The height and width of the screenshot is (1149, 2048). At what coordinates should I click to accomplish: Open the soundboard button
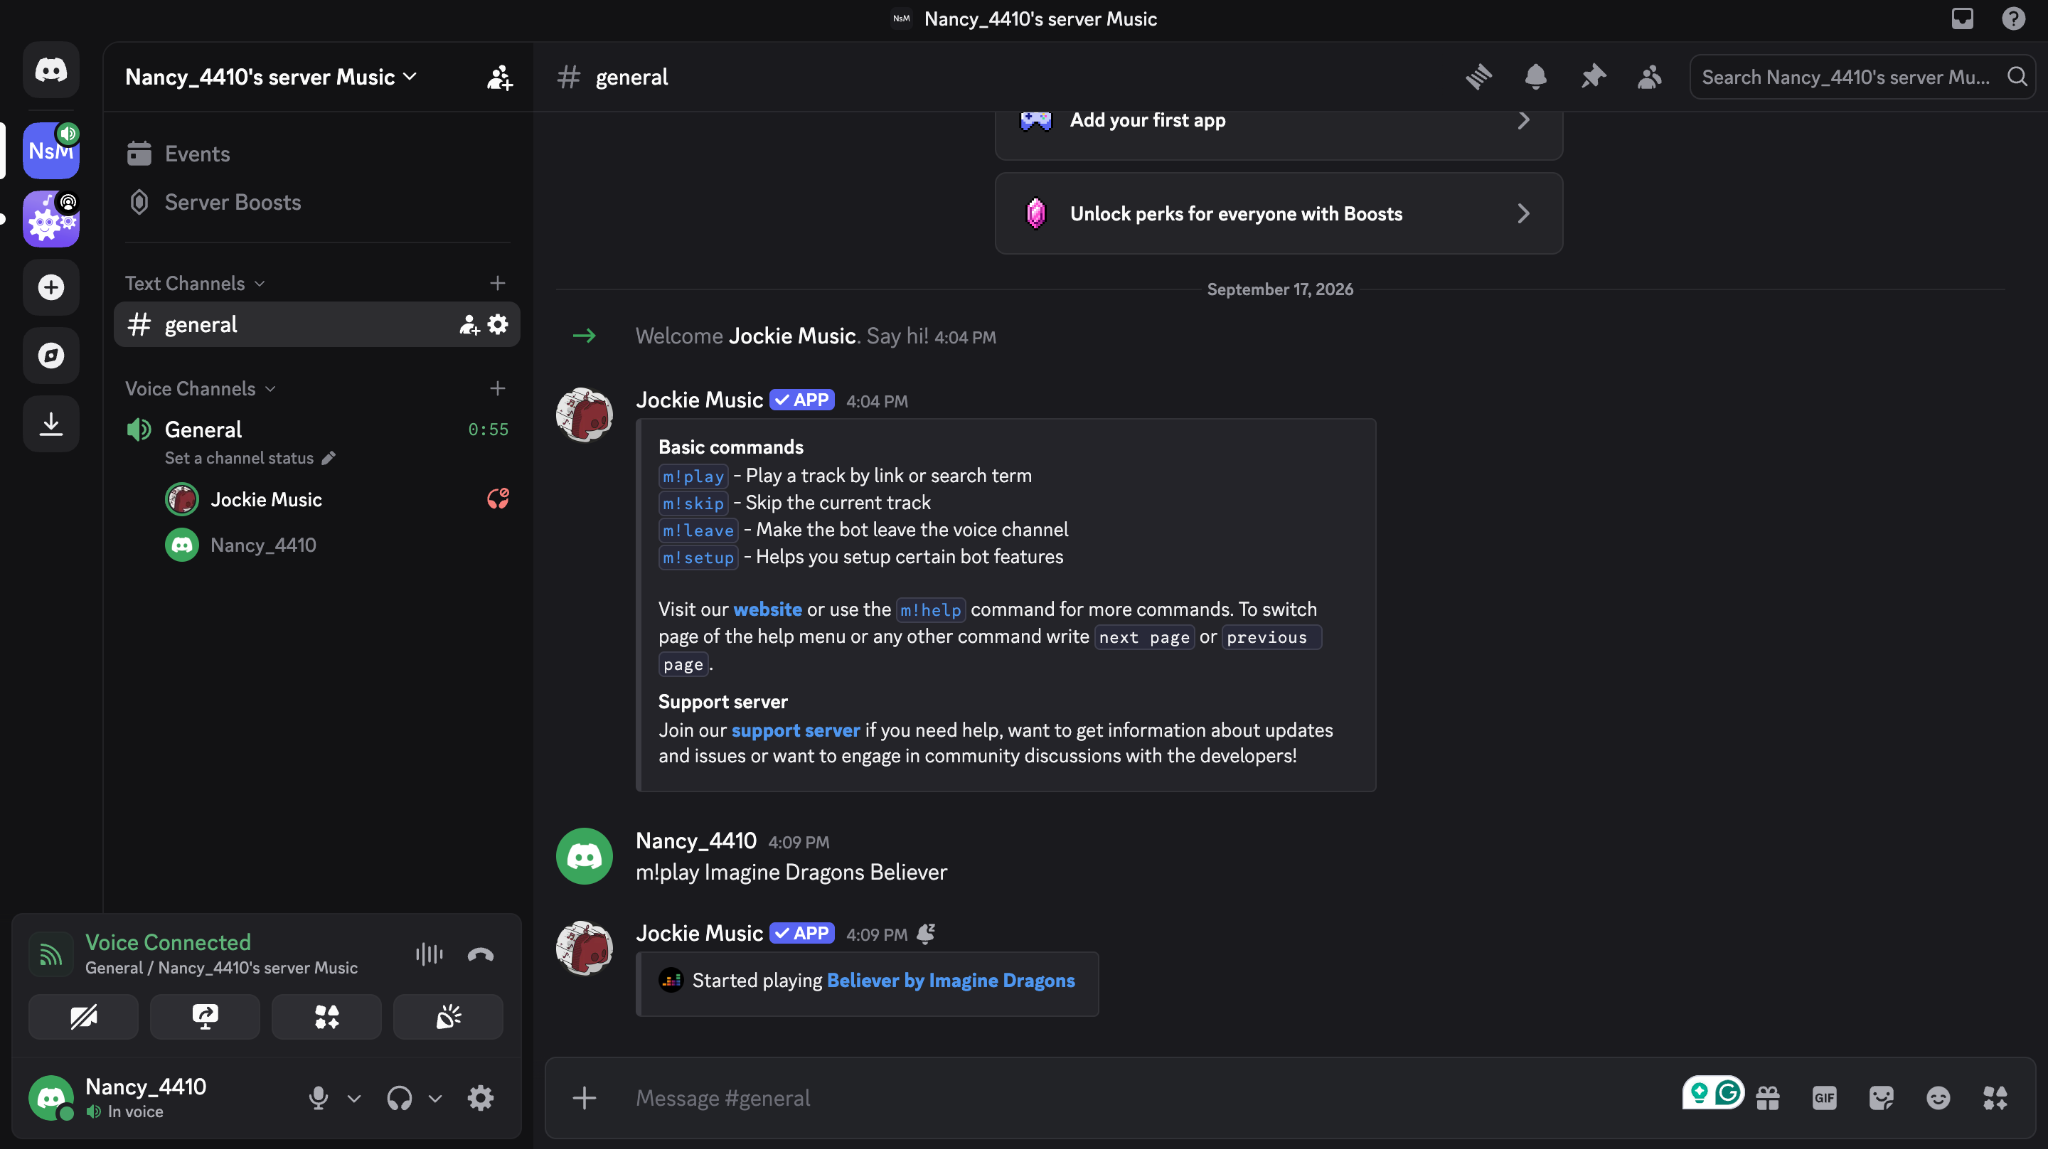448,1017
